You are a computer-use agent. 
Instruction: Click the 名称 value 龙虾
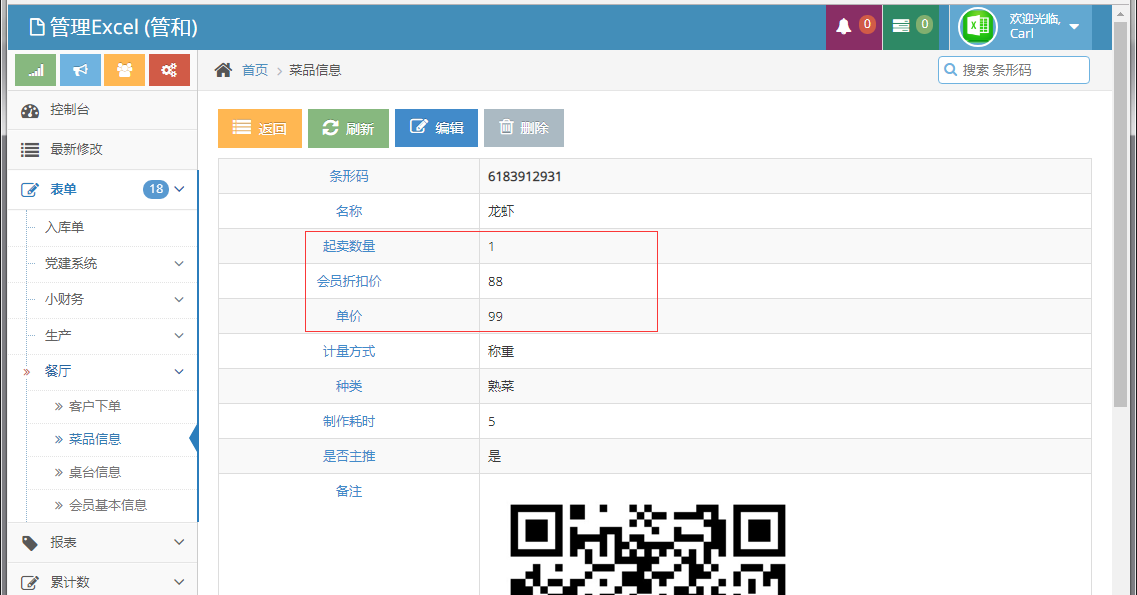501,212
